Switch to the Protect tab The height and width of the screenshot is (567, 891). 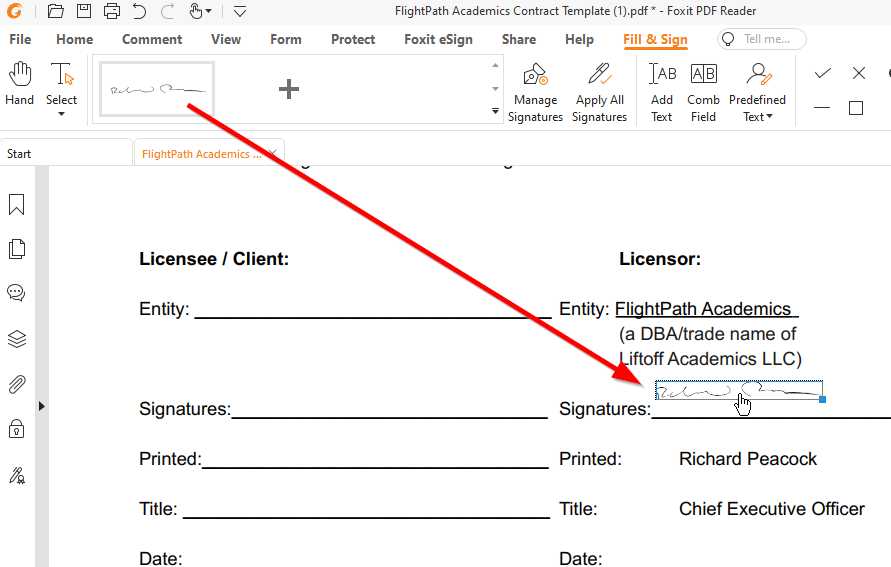coord(353,39)
